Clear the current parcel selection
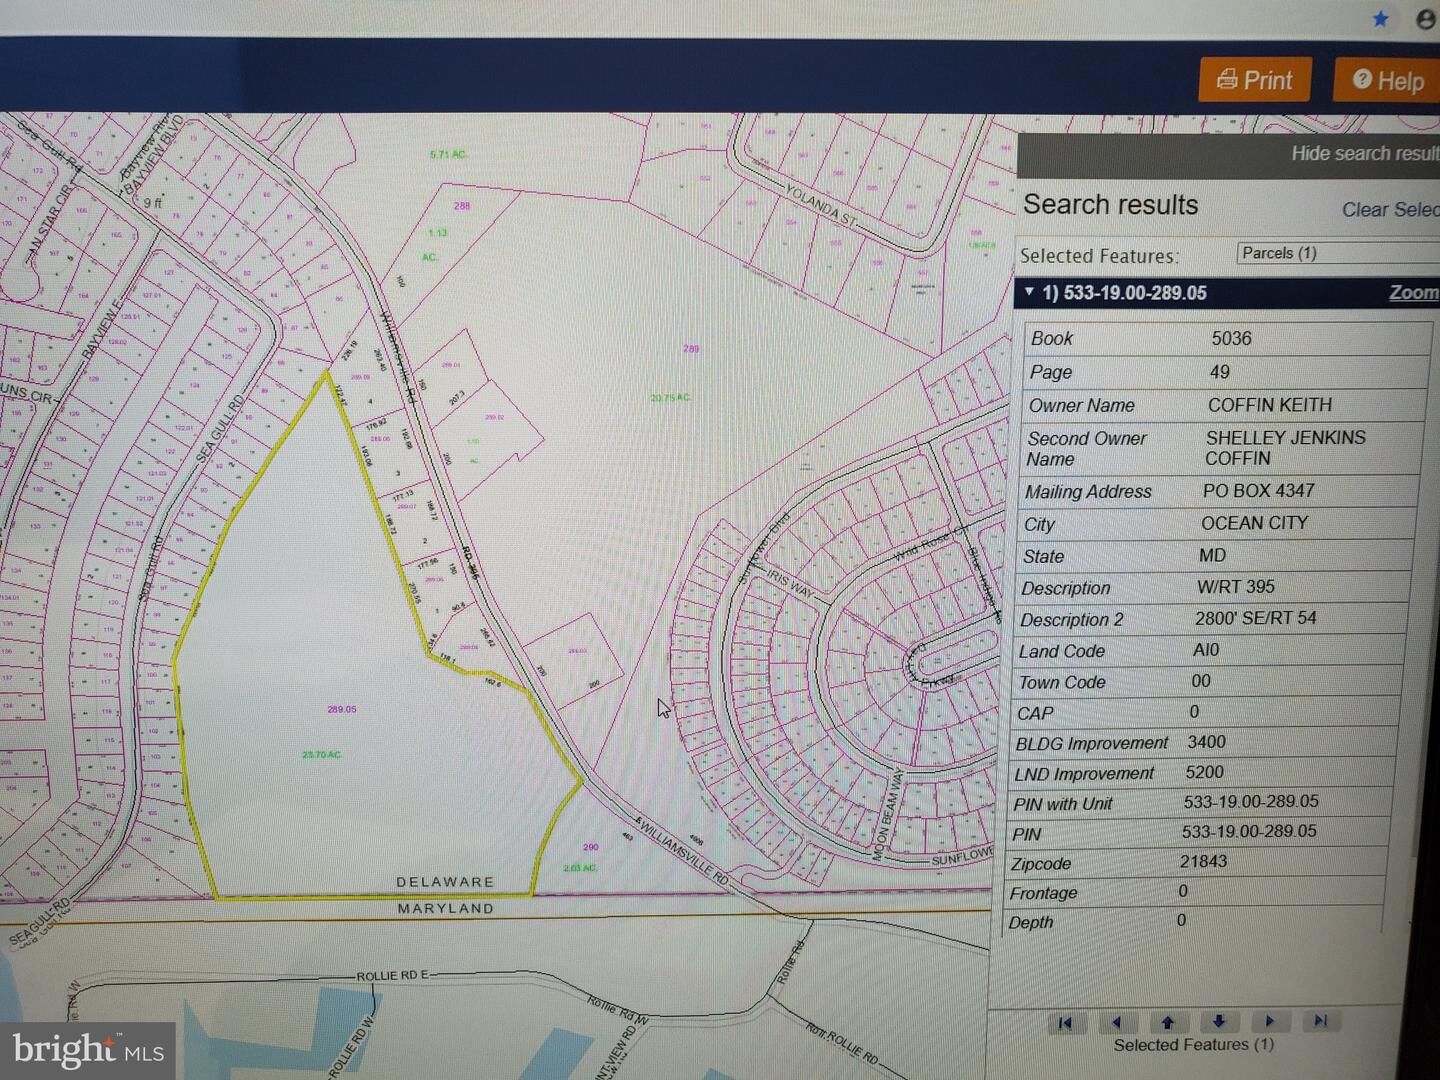Image resolution: width=1440 pixels, height=1080 pixels. pos(1389,210)
